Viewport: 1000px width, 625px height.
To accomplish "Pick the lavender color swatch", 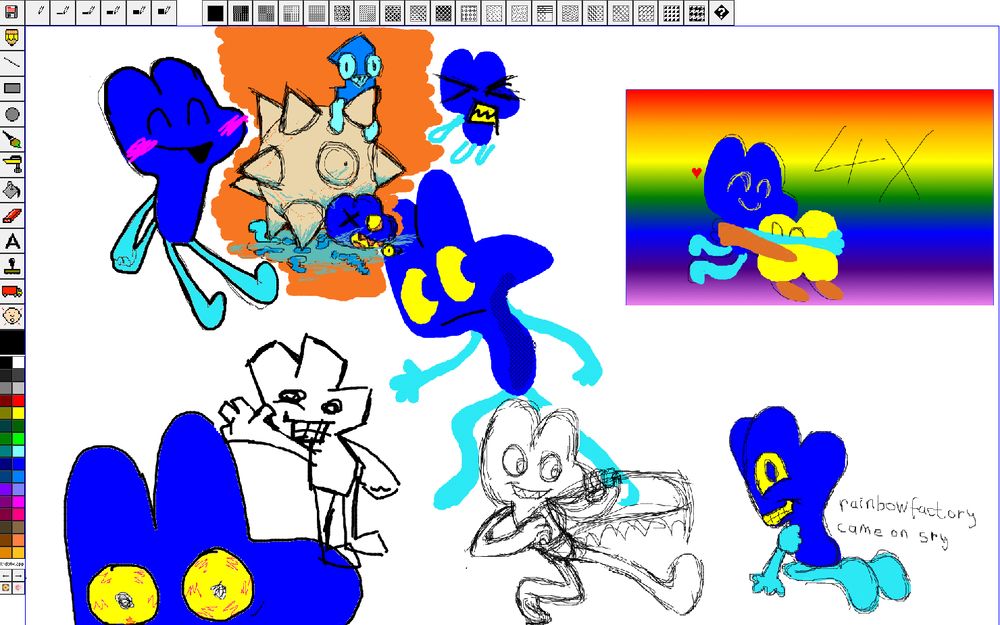I will pyautogui.click(x=18, y=490).
